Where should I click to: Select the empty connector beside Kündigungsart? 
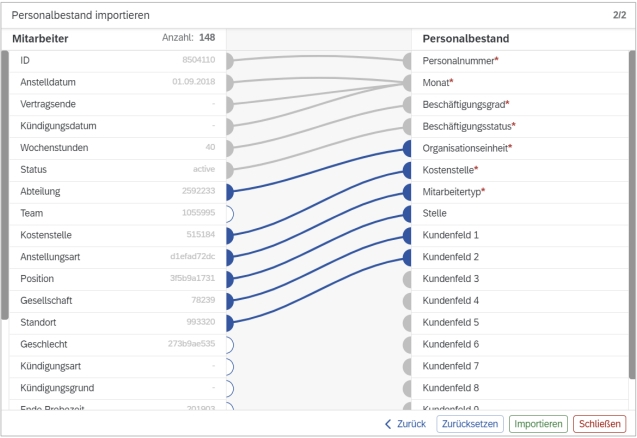point(229,367)
